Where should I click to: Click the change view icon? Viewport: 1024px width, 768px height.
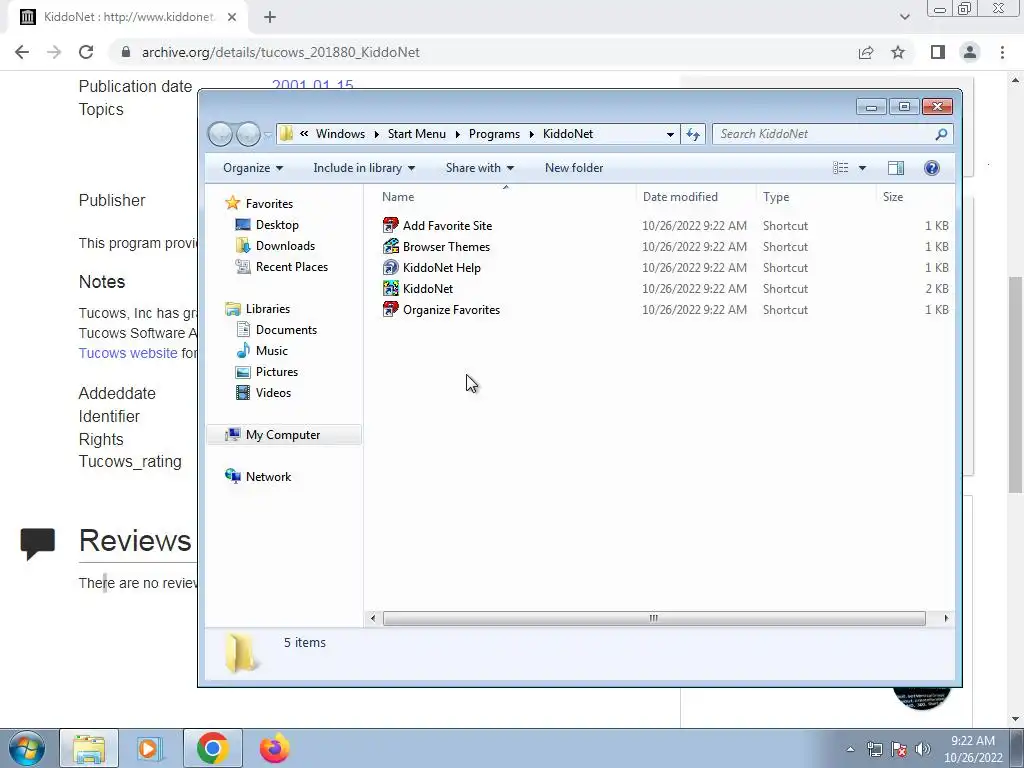(840, 168)
